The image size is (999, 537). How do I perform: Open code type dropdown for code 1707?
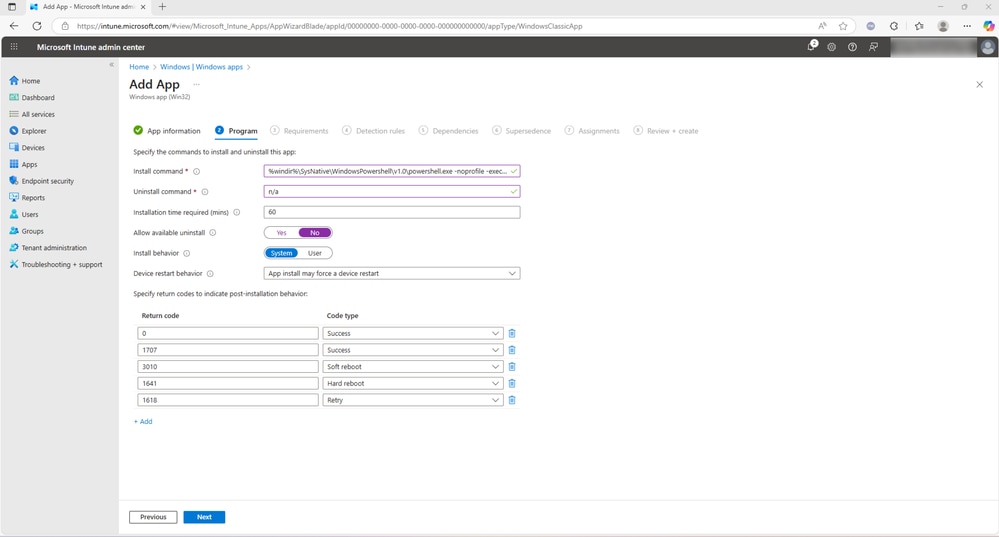pyautogui.click(x=413, y=350)
